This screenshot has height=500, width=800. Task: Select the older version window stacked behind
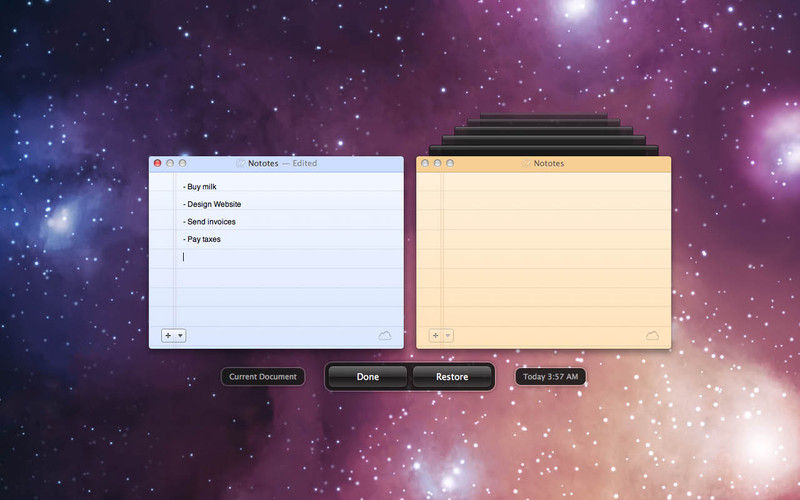coord(543,150)
